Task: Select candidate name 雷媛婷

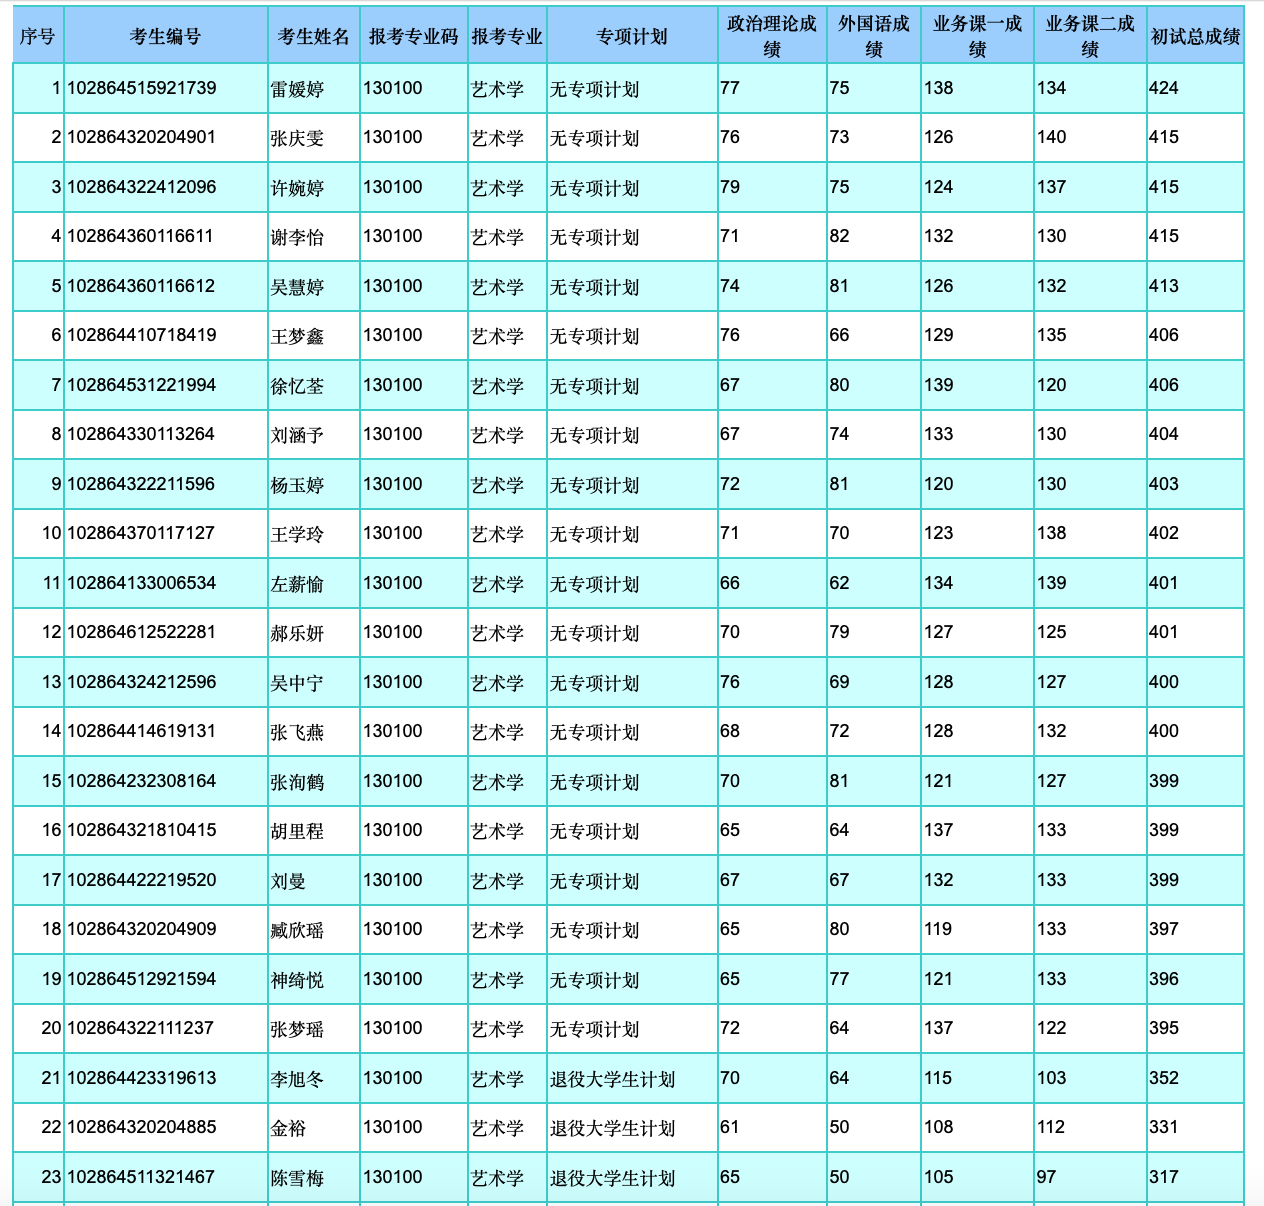Action: (x=297, y=89)
